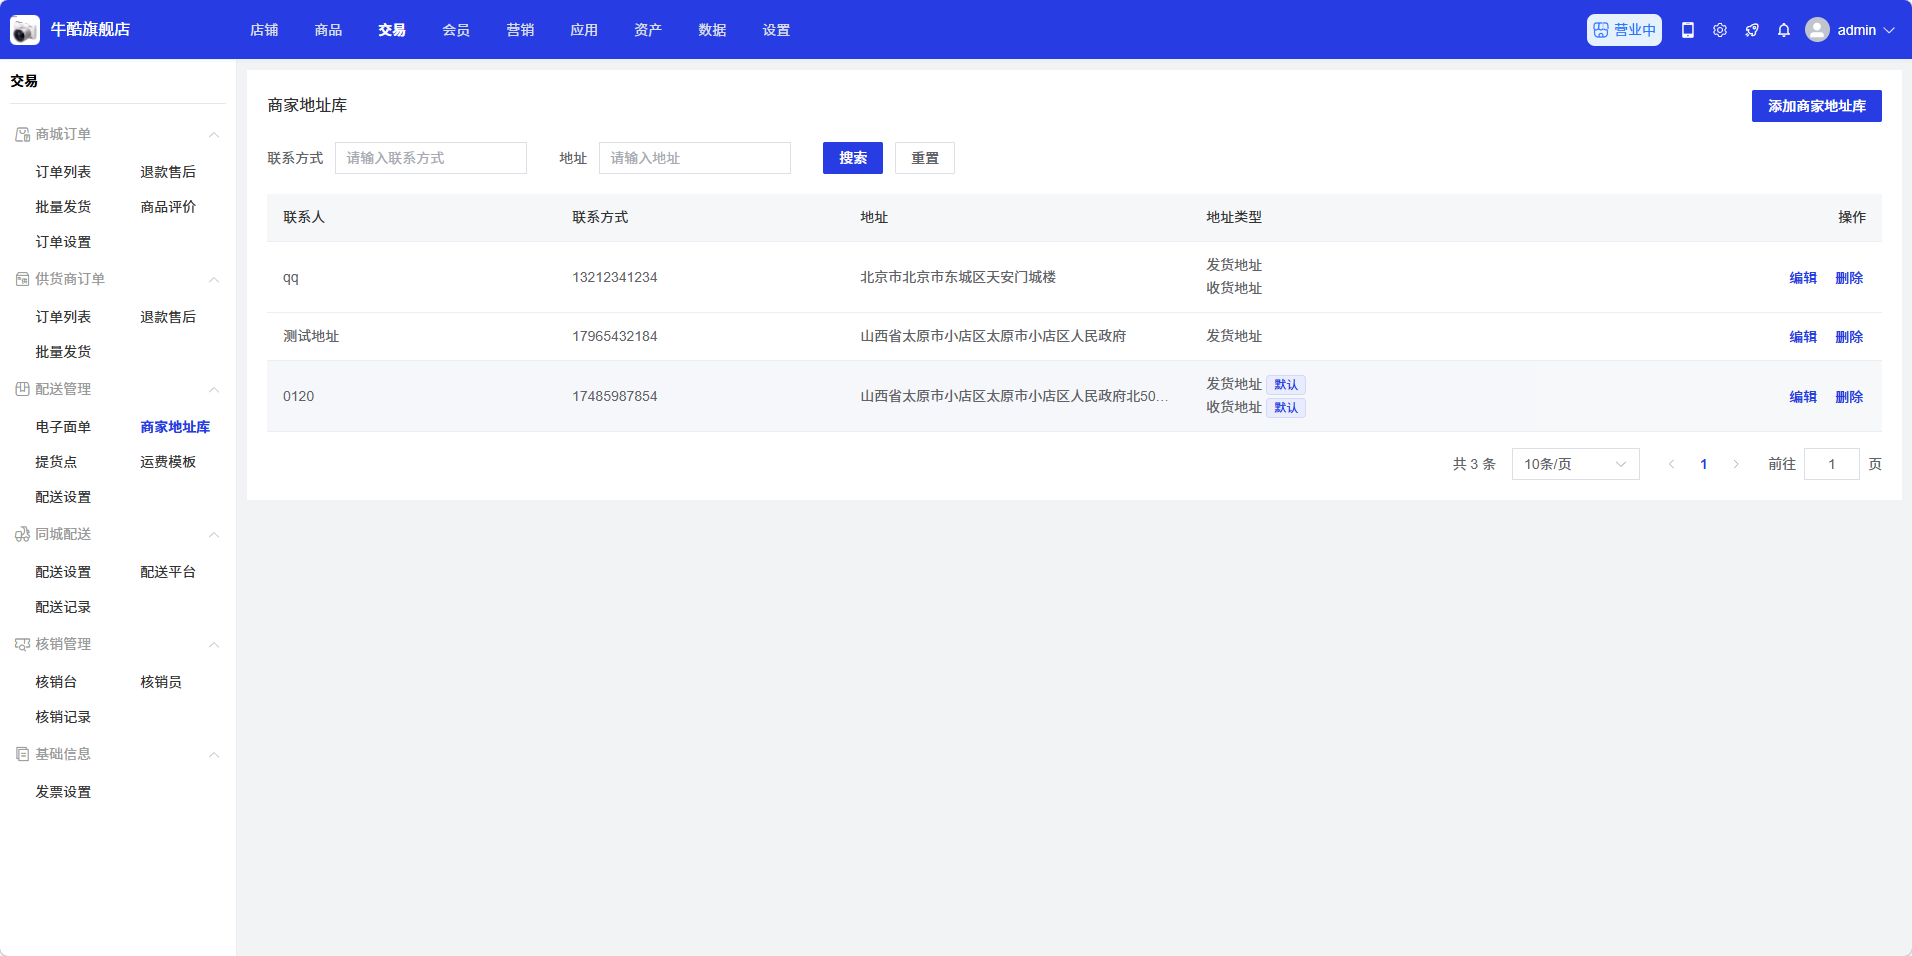Image resolution: width=1912 pixels, height=956 pixels.
Task: Focus the 联系方式 search input field
Action: click(x=430, y=158)
